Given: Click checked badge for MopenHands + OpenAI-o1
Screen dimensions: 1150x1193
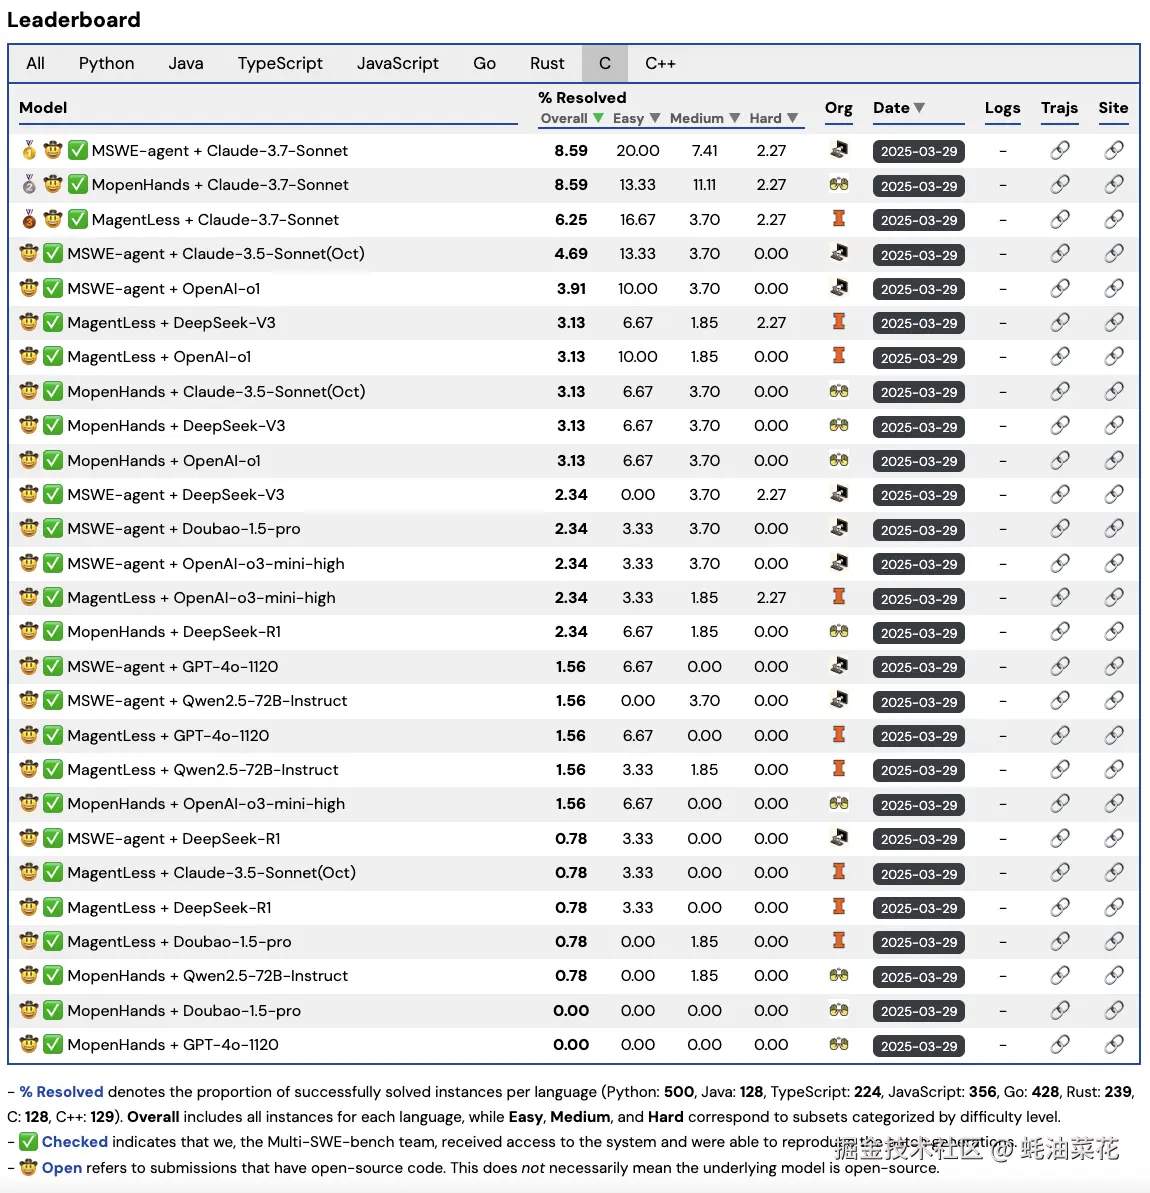Looking at the screenshot, I should click(53, 460).
